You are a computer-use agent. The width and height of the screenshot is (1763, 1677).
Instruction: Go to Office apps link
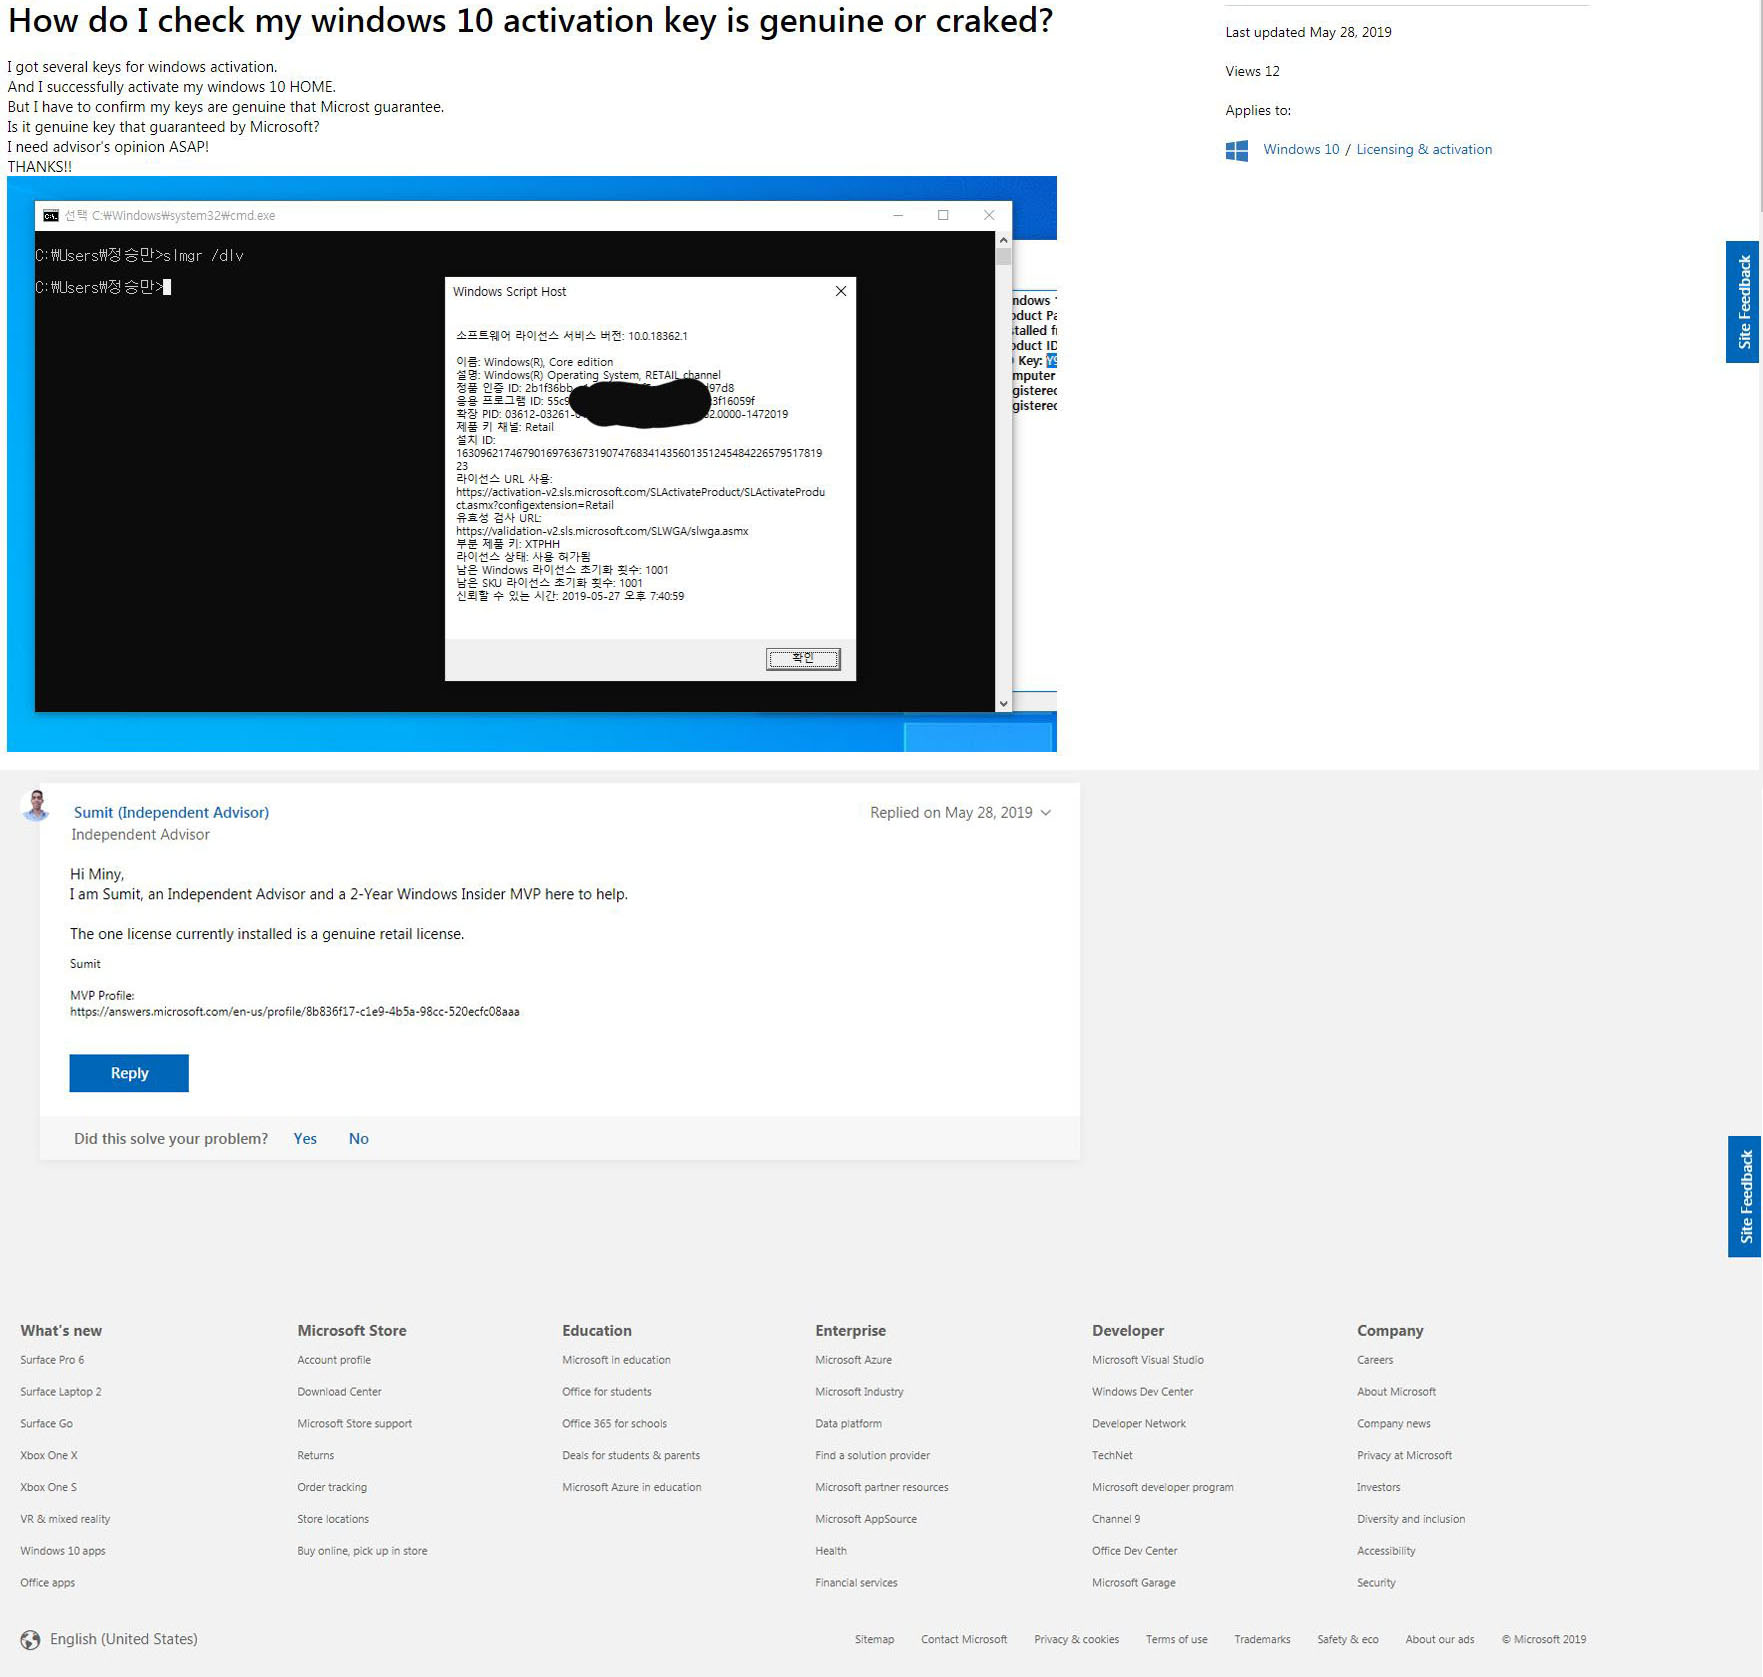pos(48,1584)
